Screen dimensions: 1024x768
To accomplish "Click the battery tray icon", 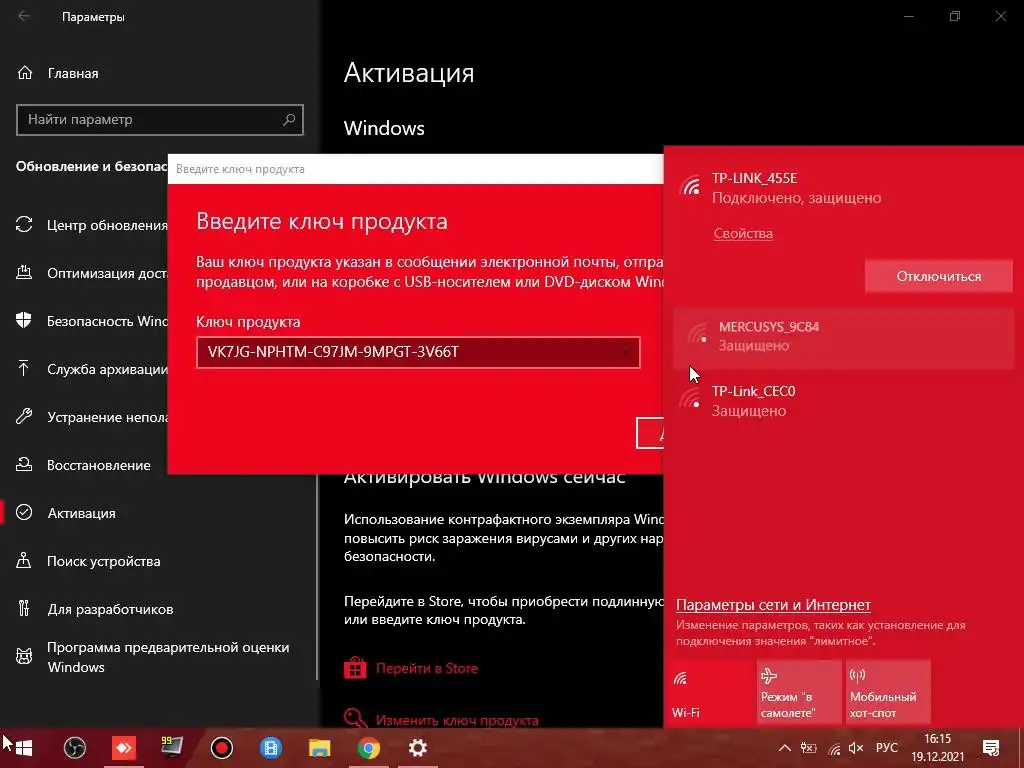I will (808, 748).
